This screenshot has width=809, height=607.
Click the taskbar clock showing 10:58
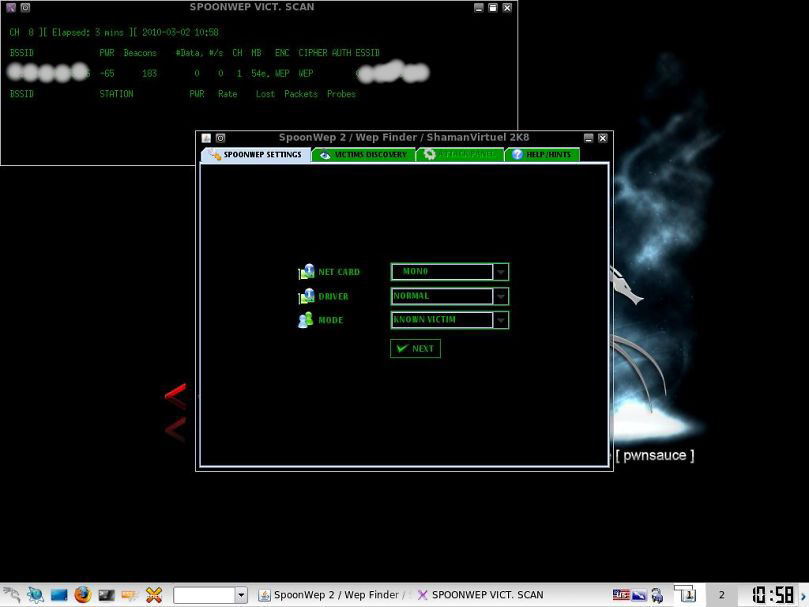[772, 595]
